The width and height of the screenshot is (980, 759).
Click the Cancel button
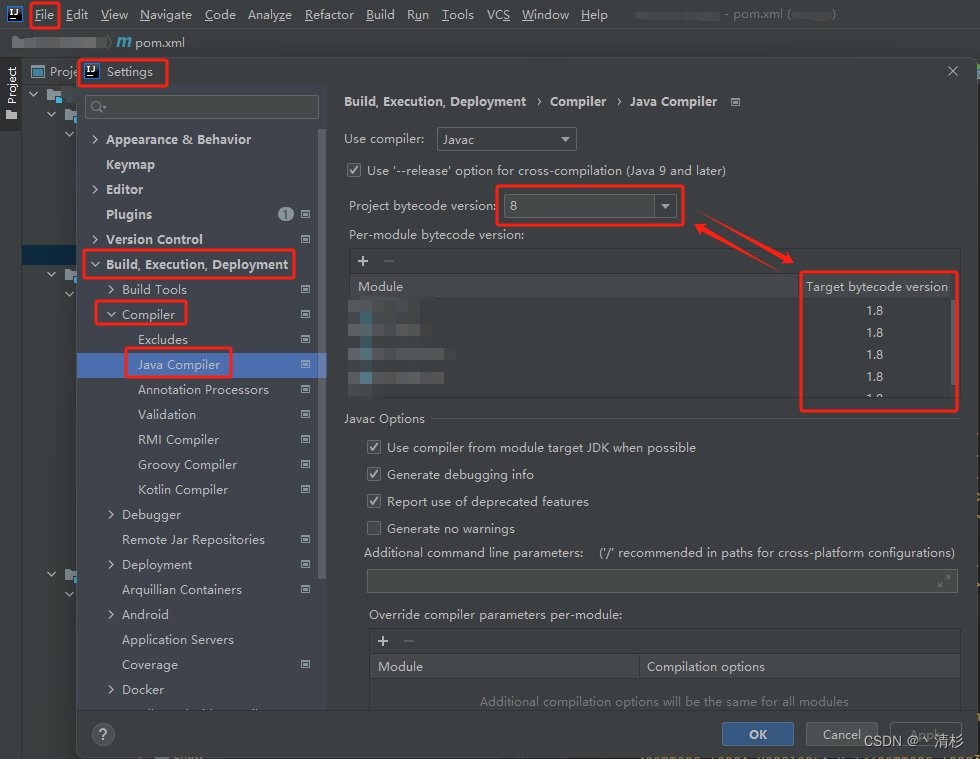pyautogui.click(x=841, y=734)
